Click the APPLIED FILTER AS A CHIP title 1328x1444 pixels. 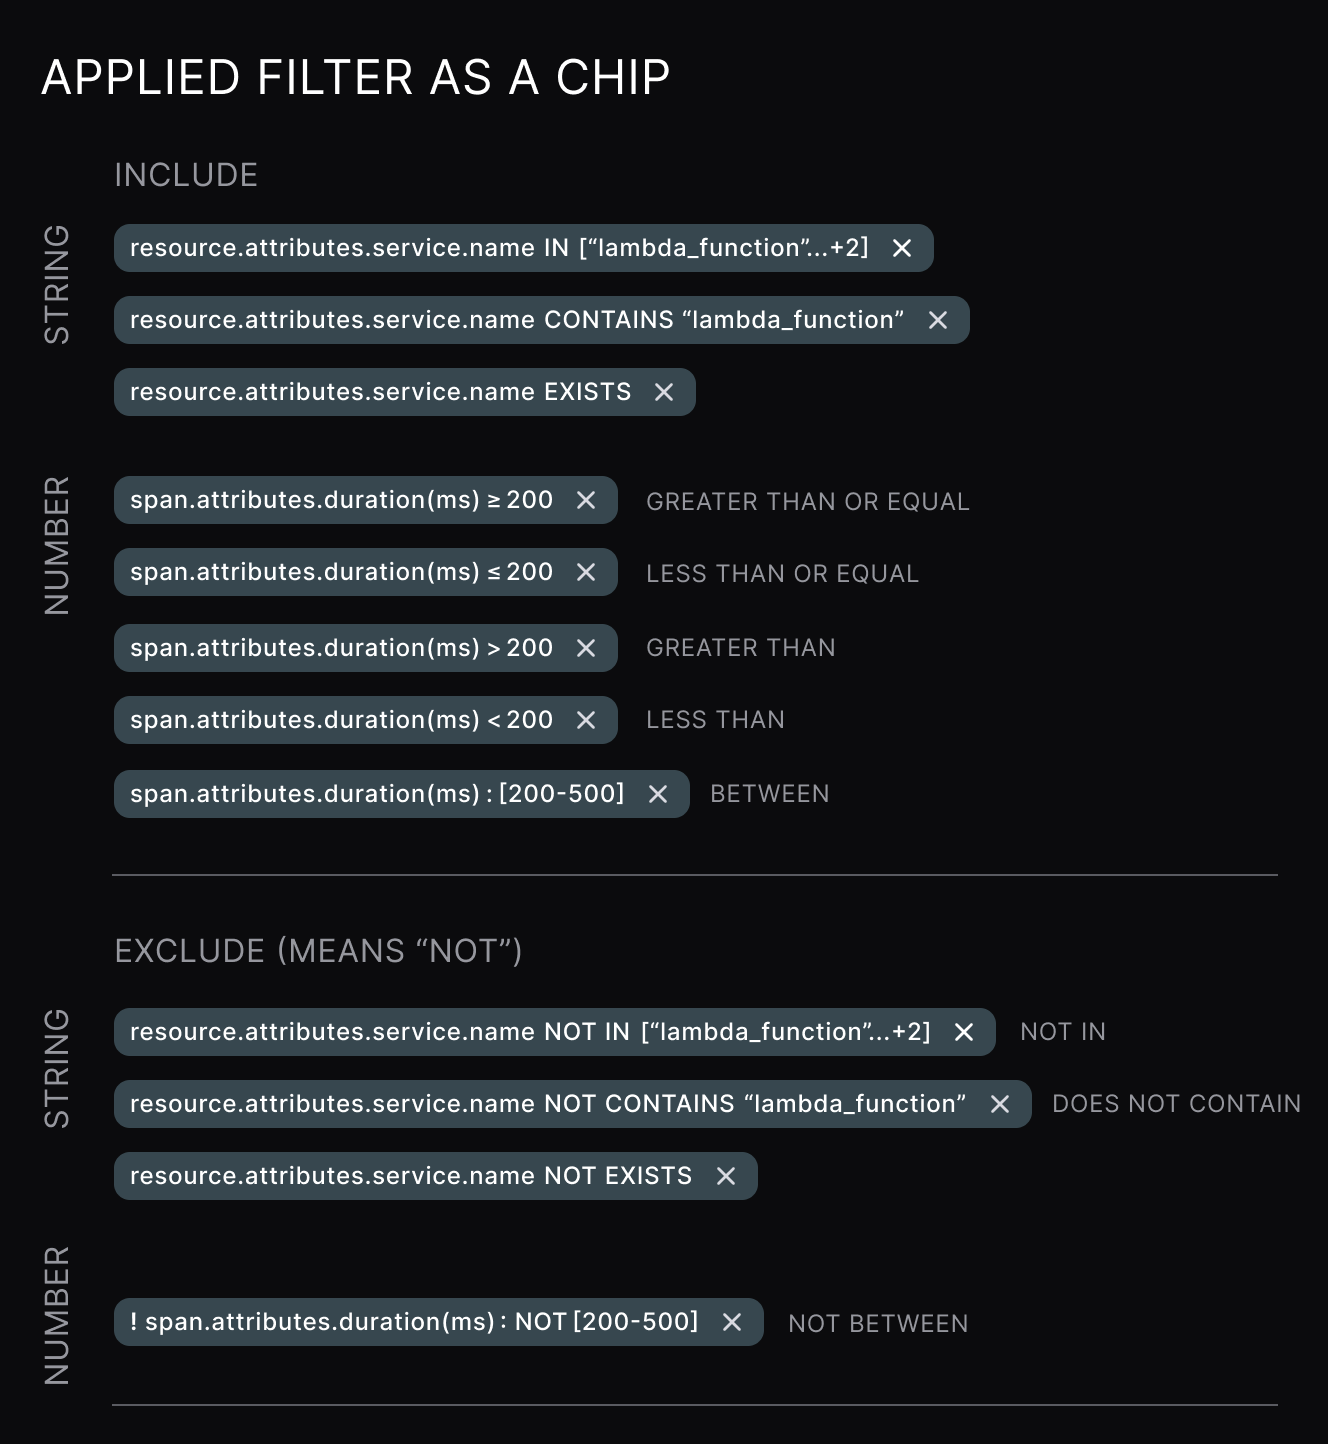coord(355,77)
